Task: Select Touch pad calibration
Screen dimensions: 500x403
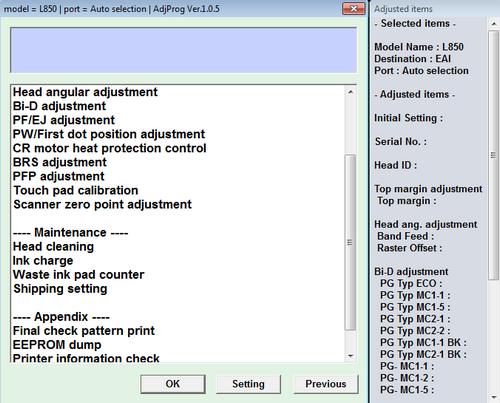Action: point(76,190)
